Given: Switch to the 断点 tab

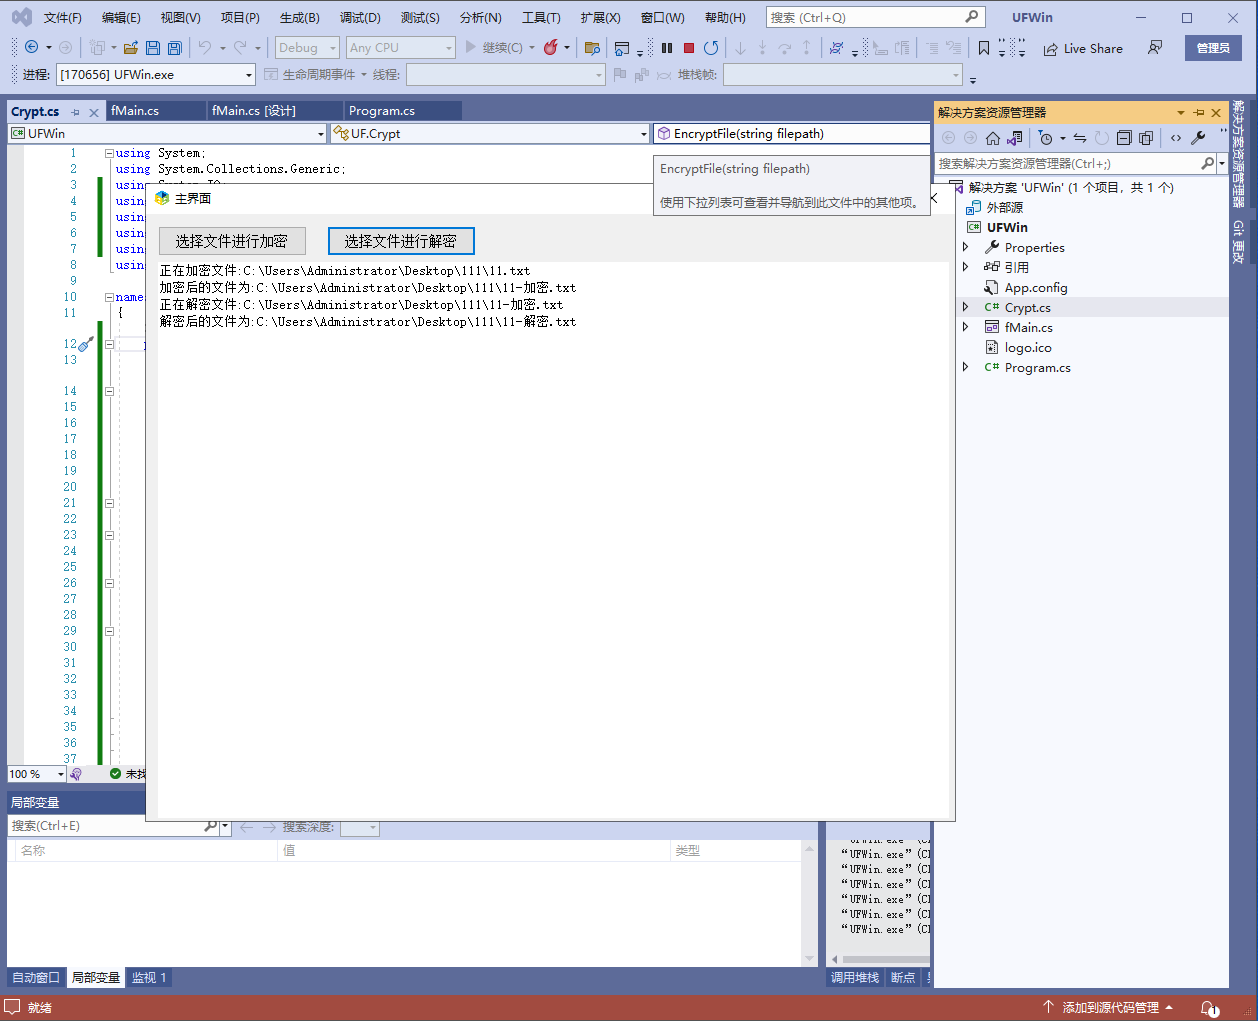Looking at the screenshot, I should [x=902, y=977].
